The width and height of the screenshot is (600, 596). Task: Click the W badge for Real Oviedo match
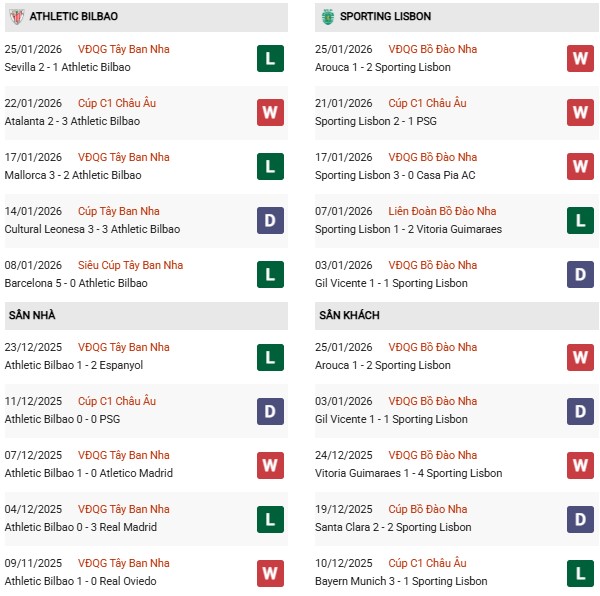click(x=269, y=572)
